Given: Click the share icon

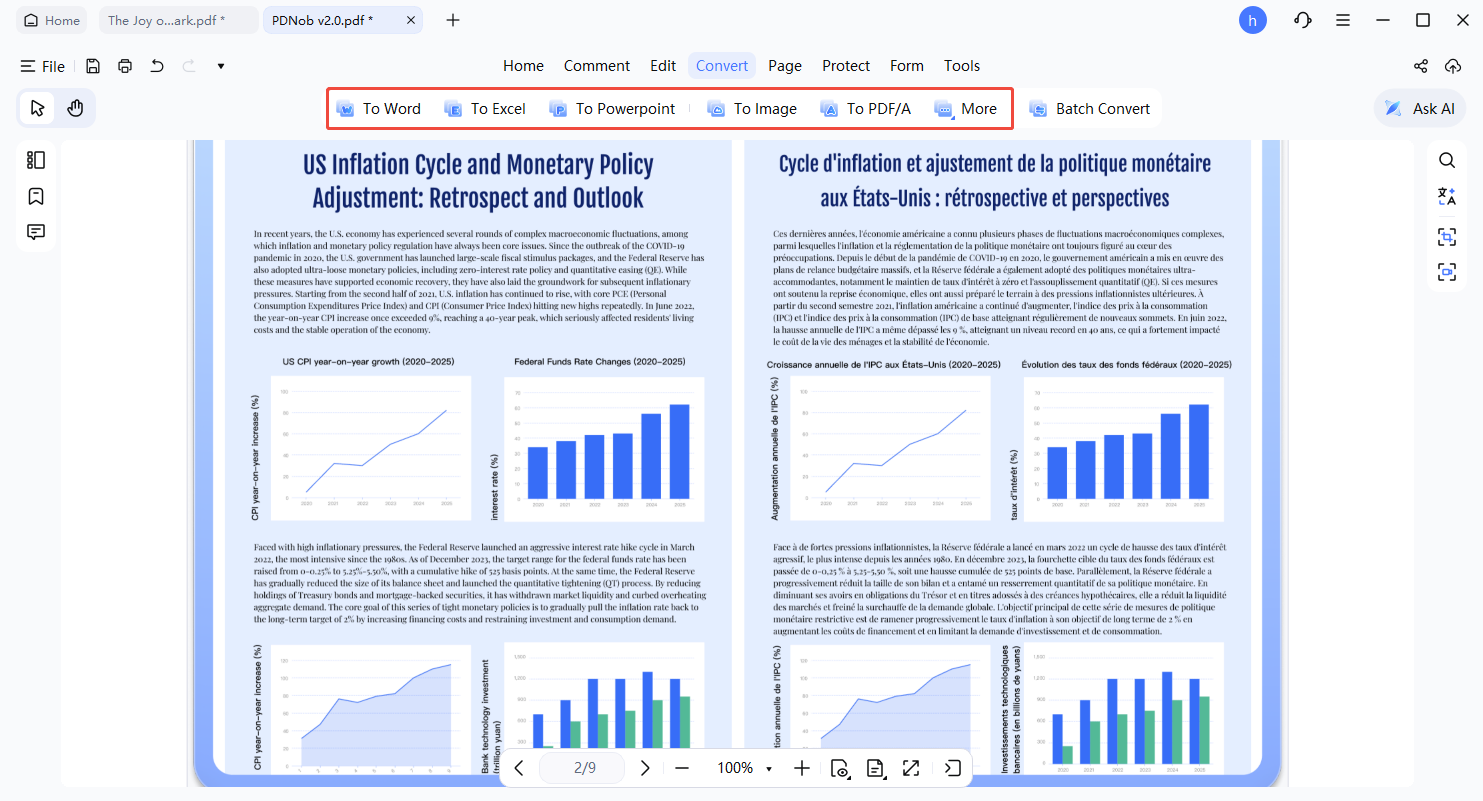Looking at the screenshot, I should tap(1420, 66).
